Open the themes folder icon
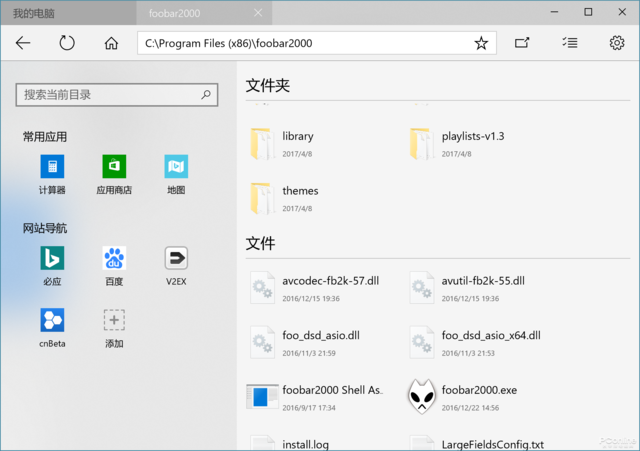This screenshot has height=451, width=640. 262,198
